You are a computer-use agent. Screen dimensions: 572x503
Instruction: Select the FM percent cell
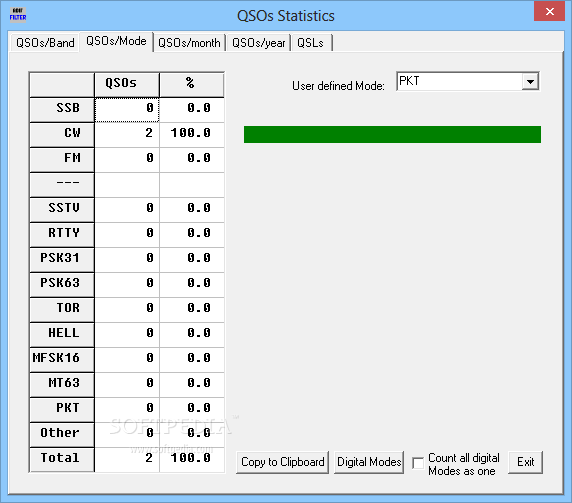(192, 160)
